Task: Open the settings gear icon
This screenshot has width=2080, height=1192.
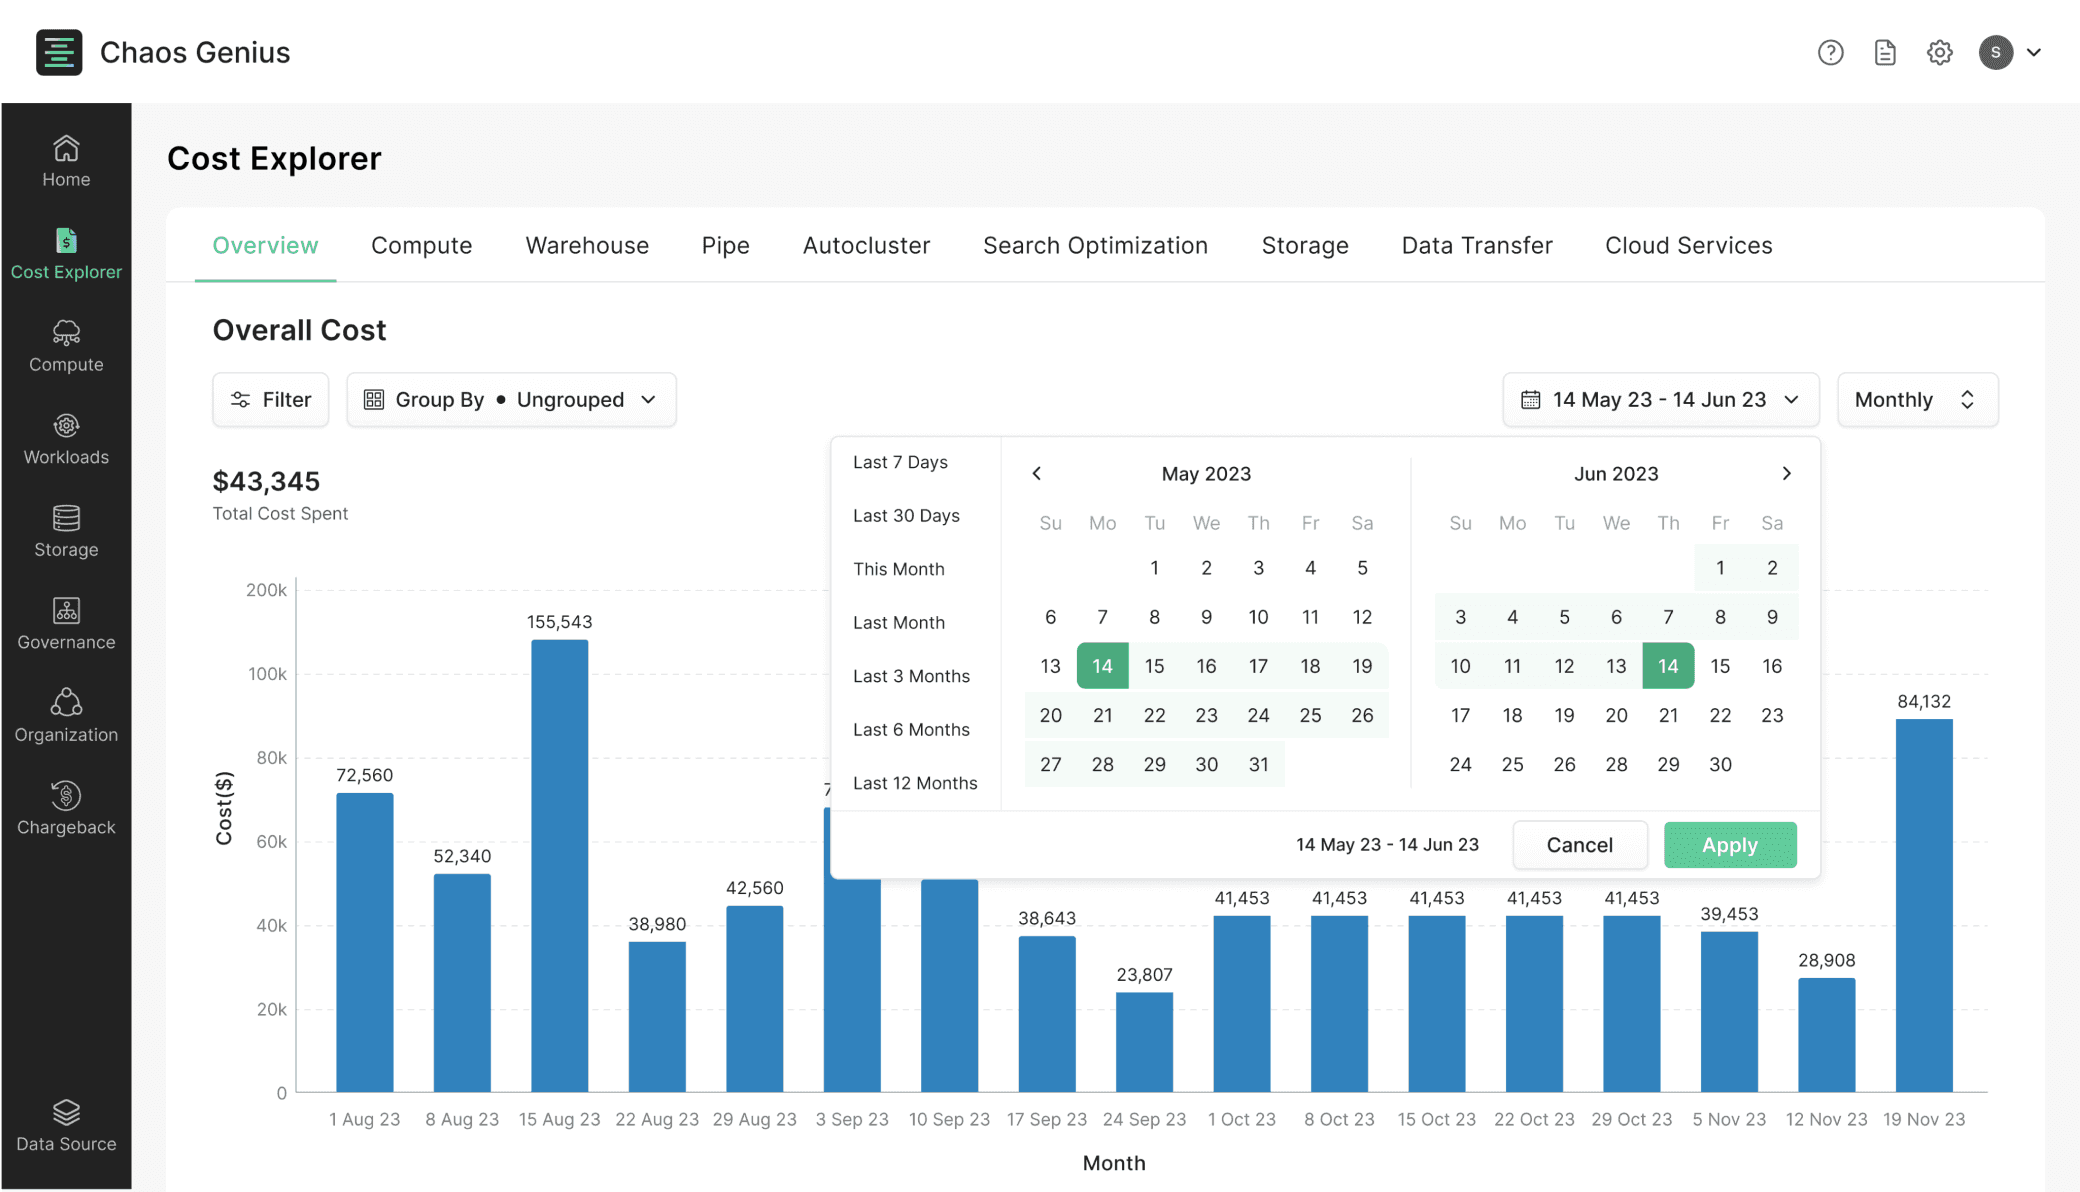Action: tap(1939, 52)
